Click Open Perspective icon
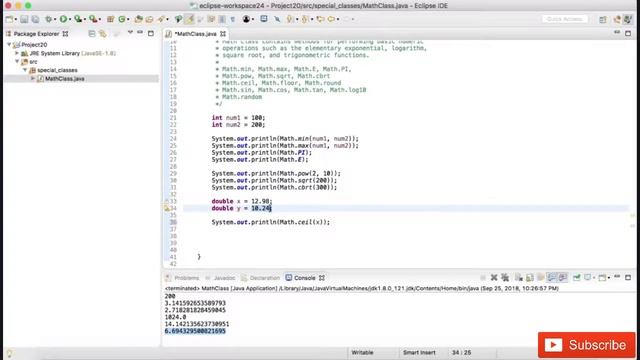Image resolution: width=640 pixels, height=360 pixels. coord(603,19)
